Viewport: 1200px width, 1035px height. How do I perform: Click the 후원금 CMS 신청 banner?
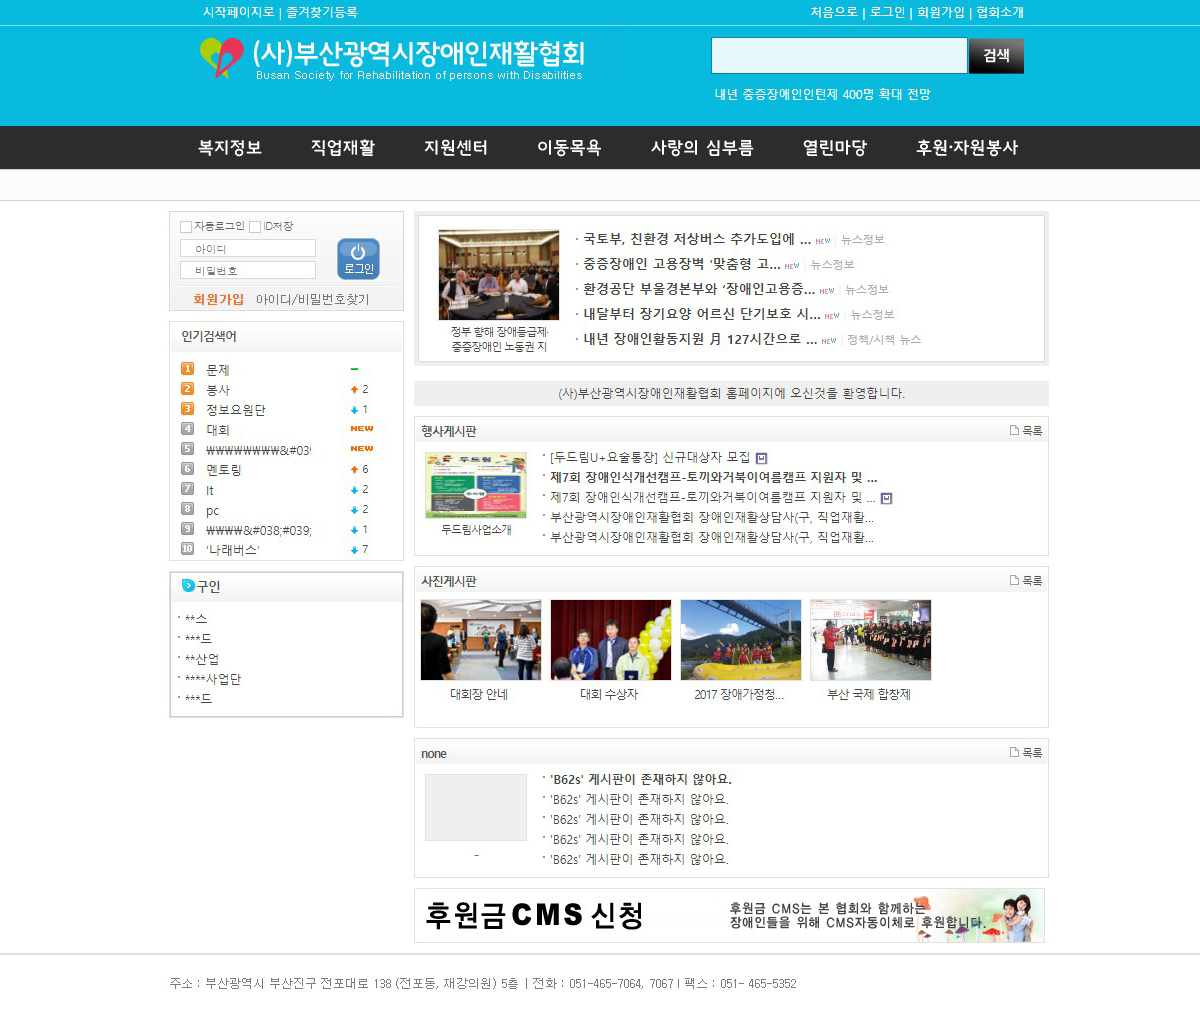(x=729, y=915)
